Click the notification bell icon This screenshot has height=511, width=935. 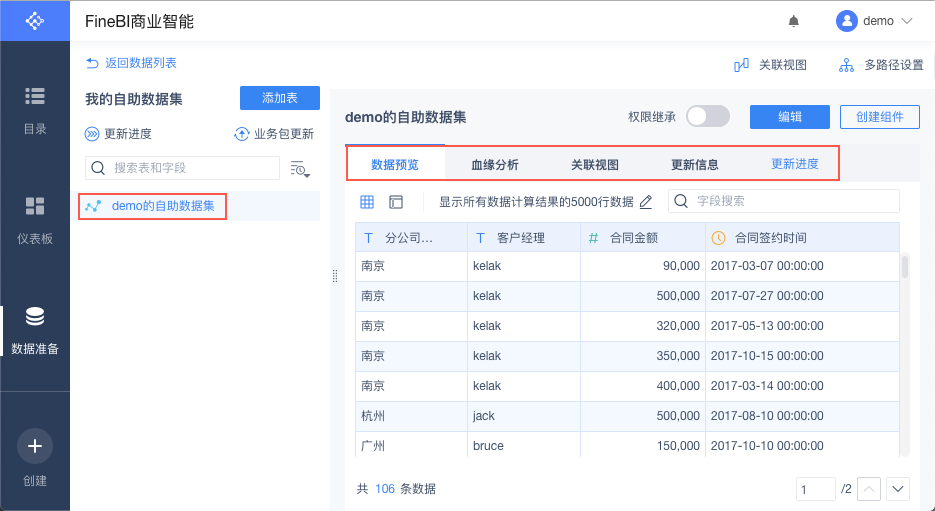[x=794, y=21]
